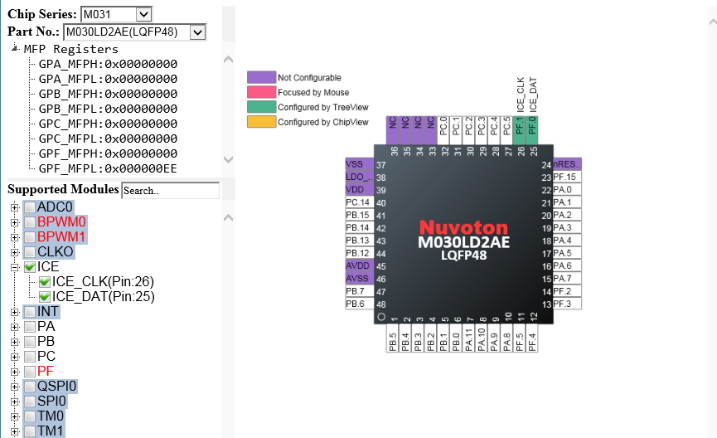
Task: Select pin PA.3 on right side
Action: (567, 227)
